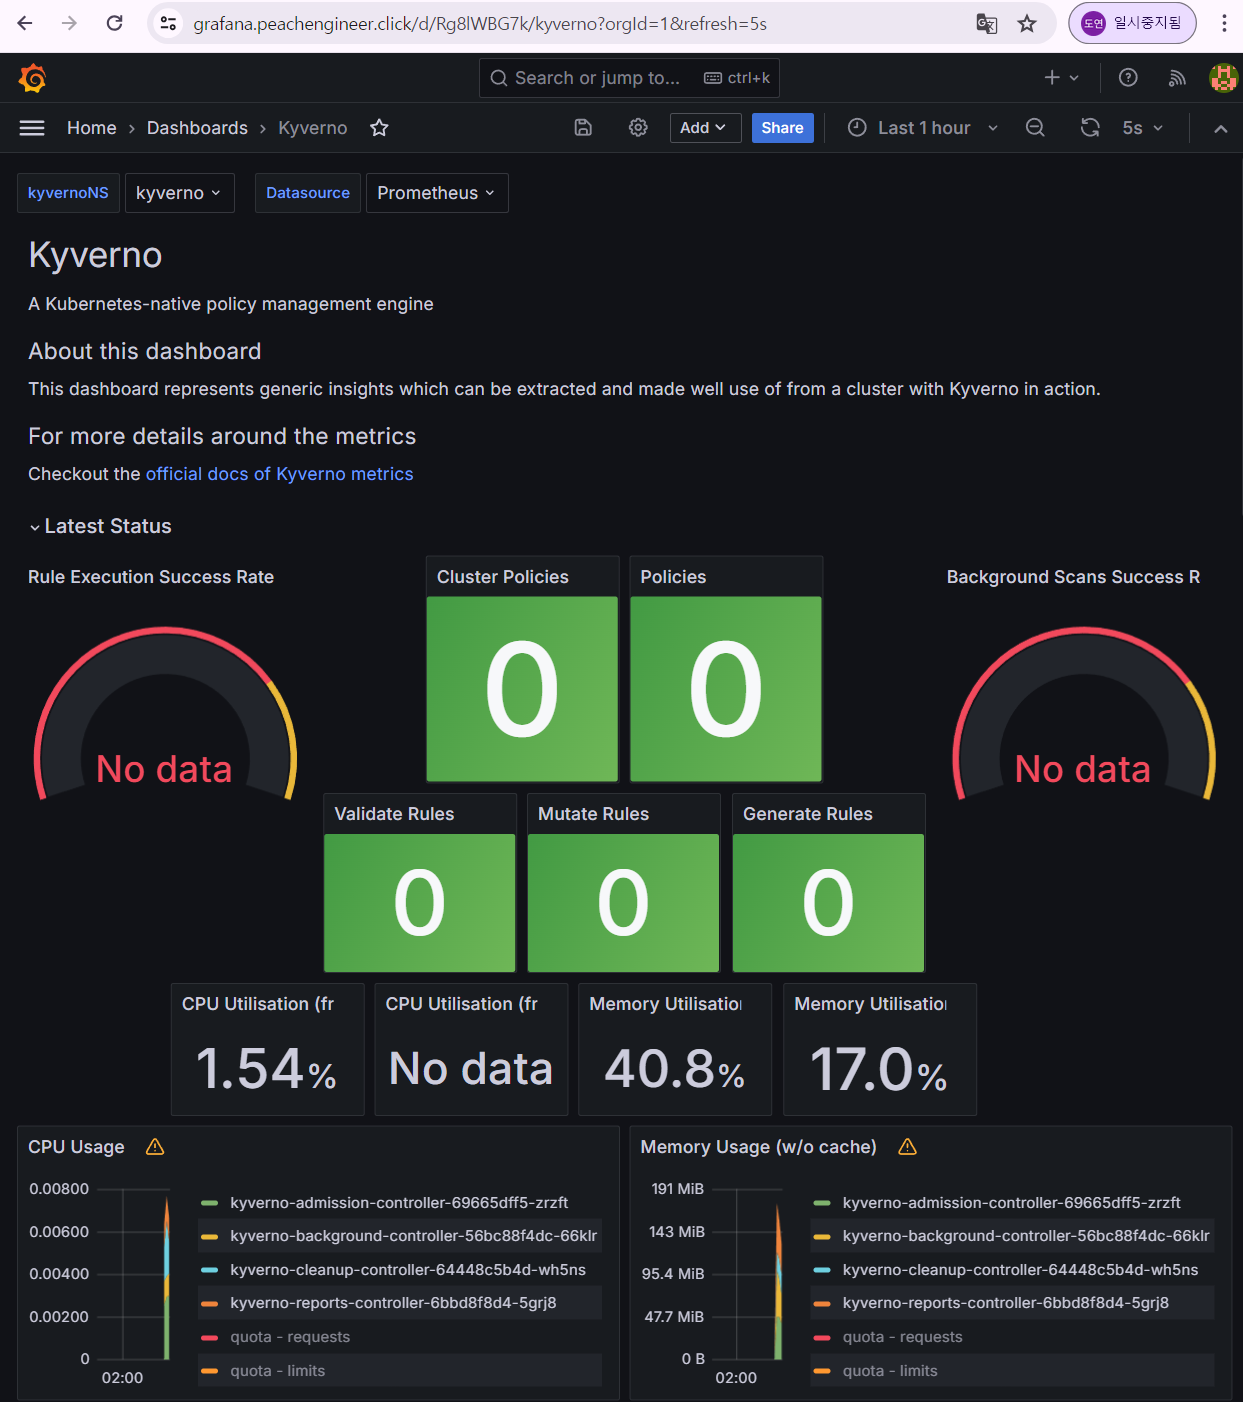Click the Generate Rules panel title
This screenshot has height=1402, width=1243.
[x=808, y=814]
